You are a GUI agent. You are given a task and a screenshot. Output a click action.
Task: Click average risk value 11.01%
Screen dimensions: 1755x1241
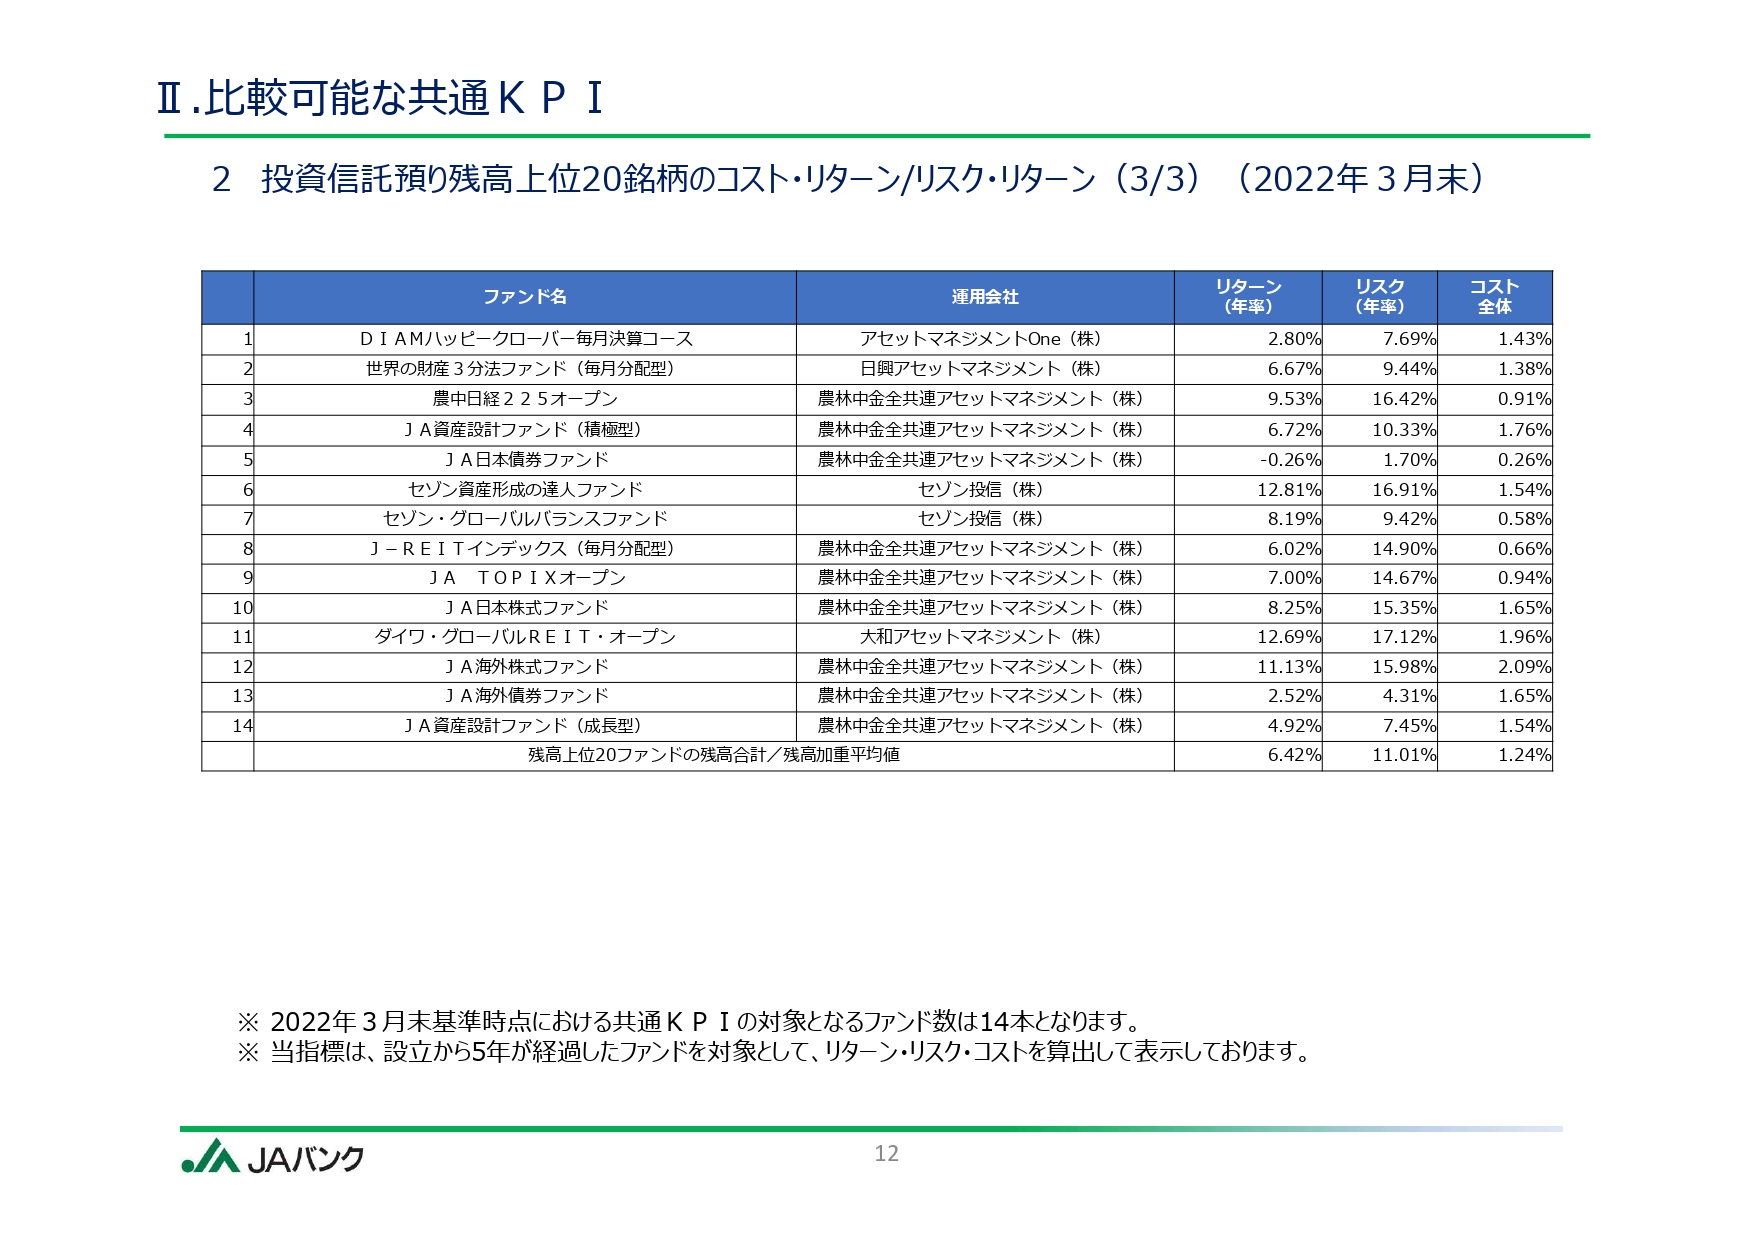[x=1404, y=755]
